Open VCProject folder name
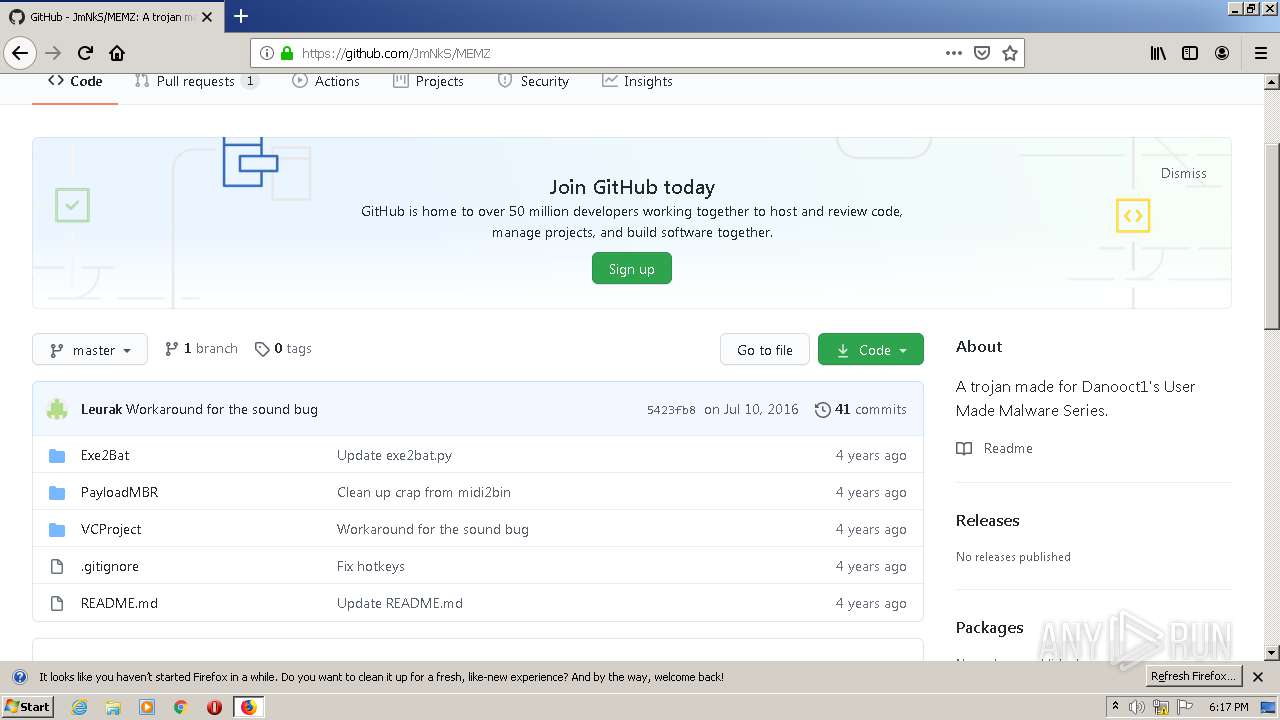The width and height of the screenshot is (1280, 720). (x=111, y=529)
